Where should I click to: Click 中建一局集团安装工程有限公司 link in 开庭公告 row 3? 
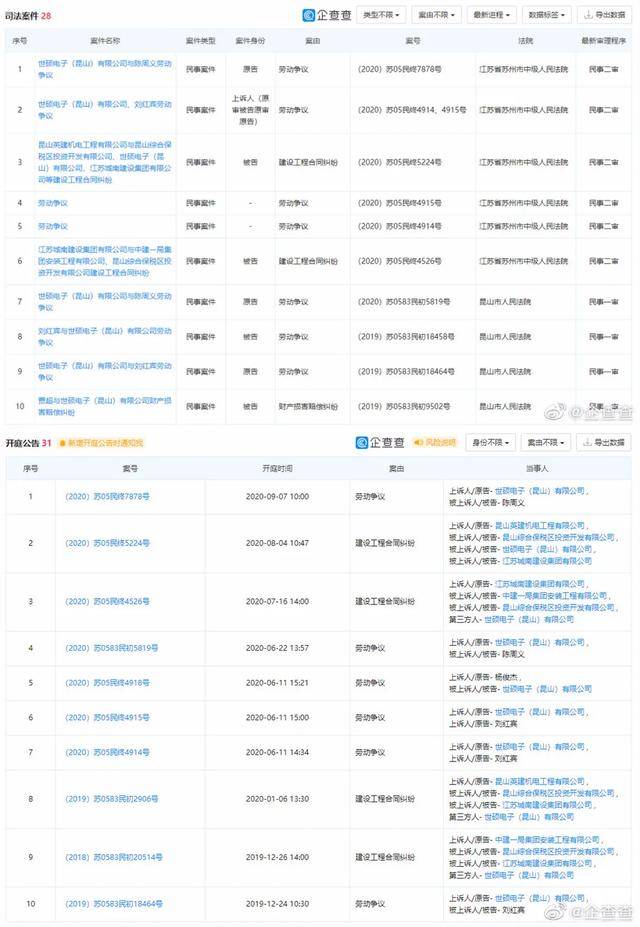555,595
